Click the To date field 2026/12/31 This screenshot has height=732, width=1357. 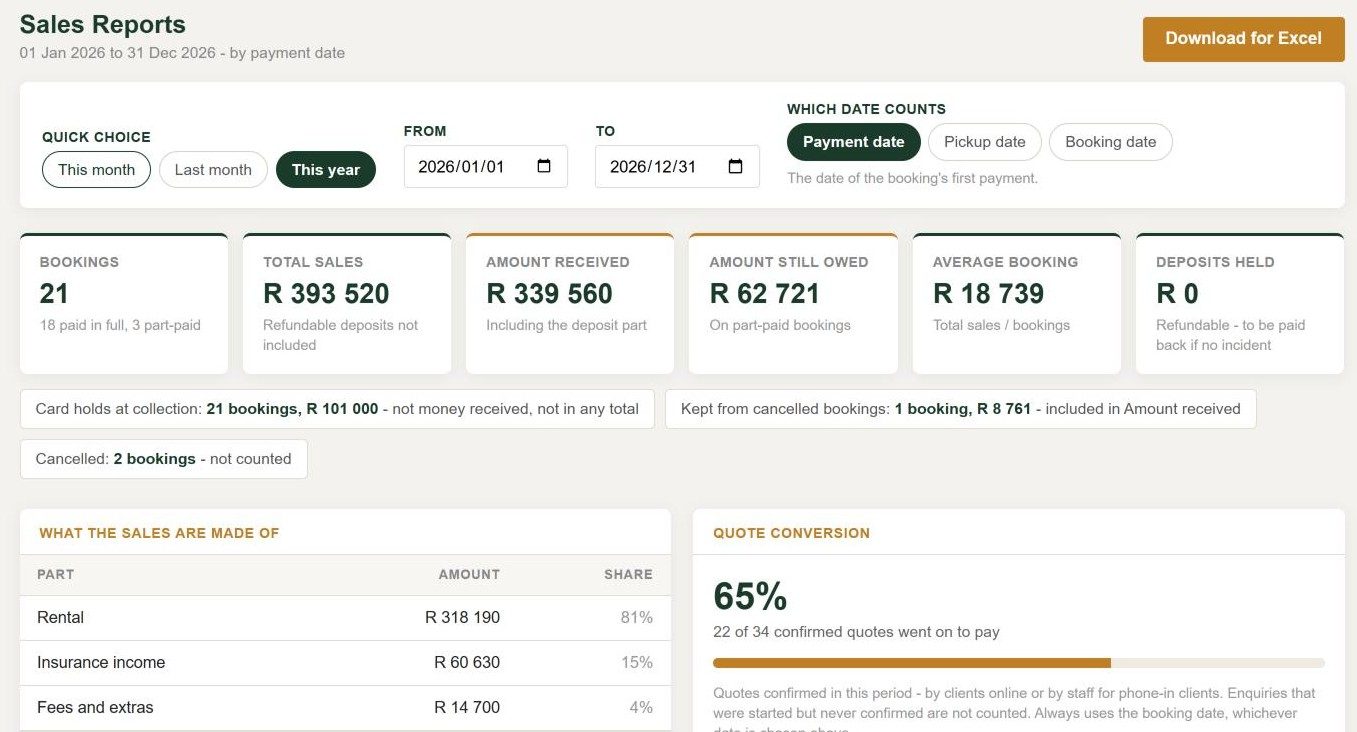677,167
